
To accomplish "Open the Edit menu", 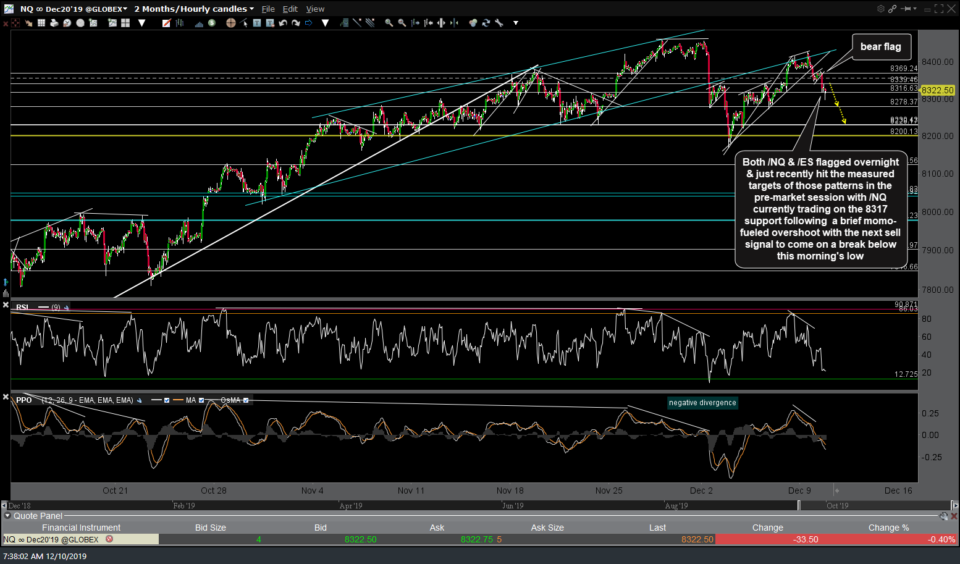I will point(290,9).
